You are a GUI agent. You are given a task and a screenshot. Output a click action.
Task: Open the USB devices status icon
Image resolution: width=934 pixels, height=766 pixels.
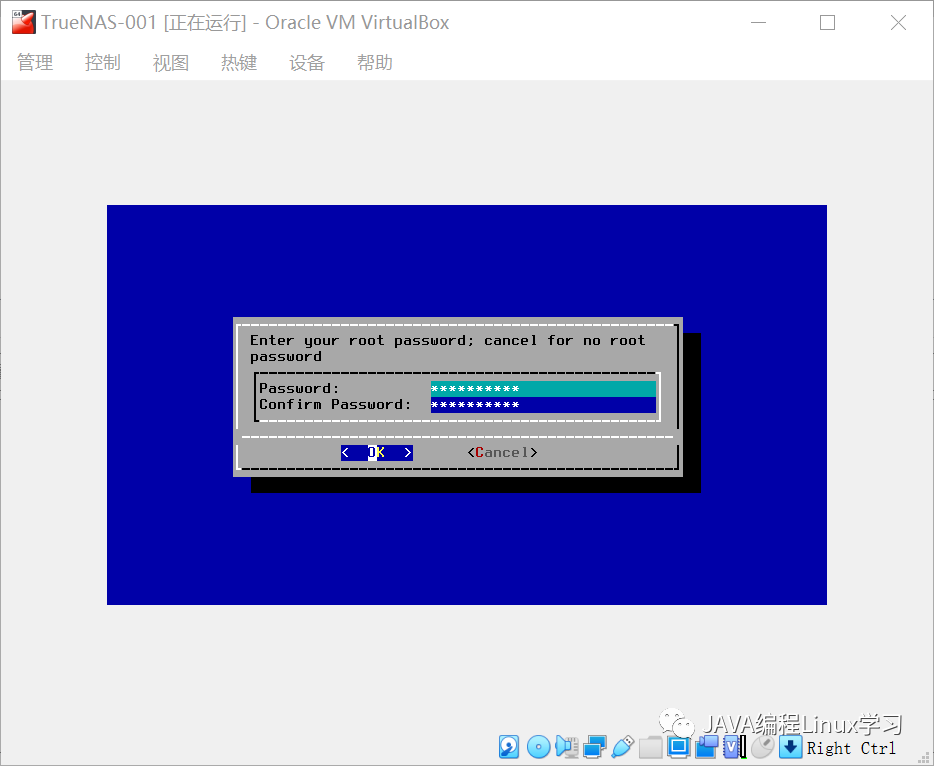pyautogui.click(x=622, y=747)
